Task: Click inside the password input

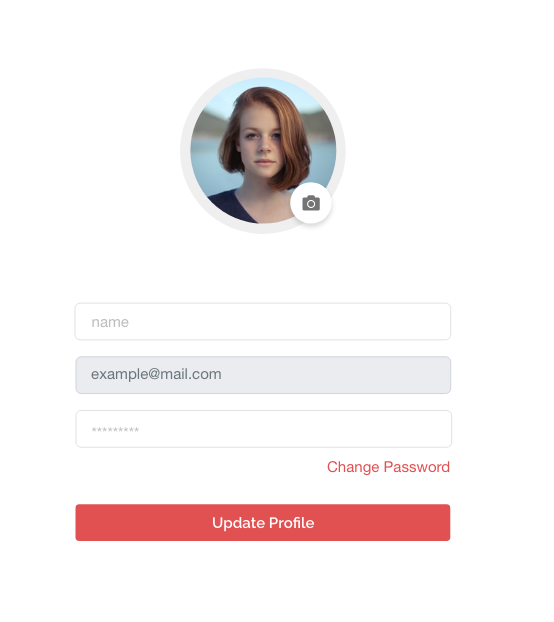Action: pyautogui.click(x=263, y=429)
